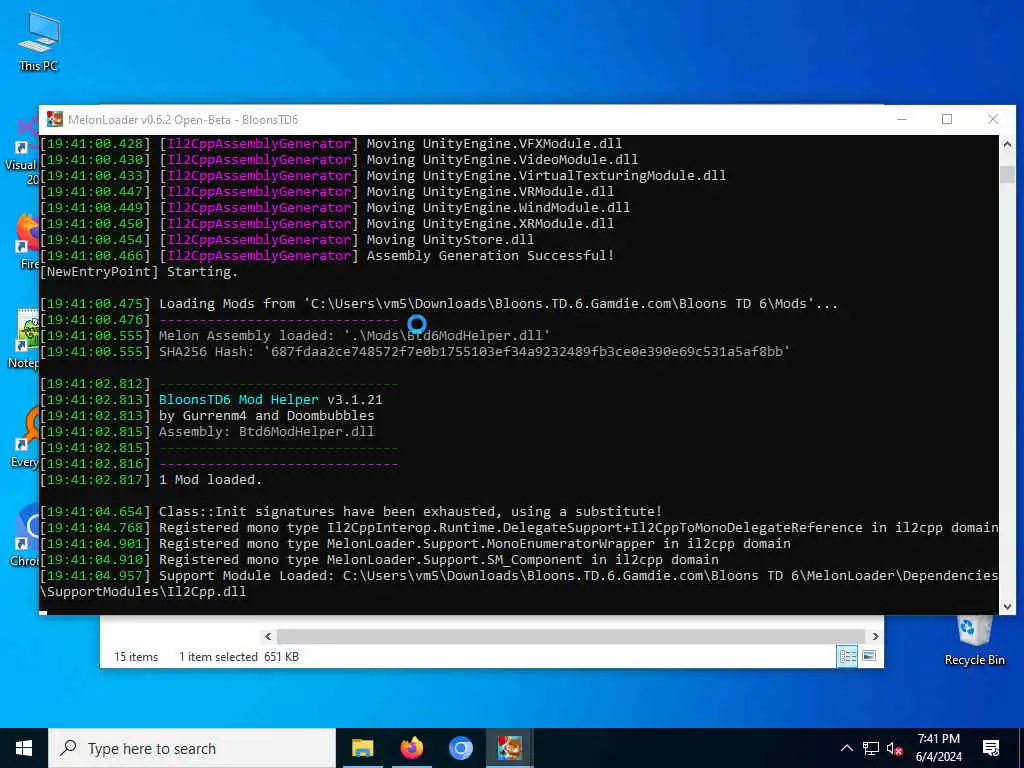Click the Firefox desktop shortcut
This screenshot has width=1024, height=768.
[27, 242]
